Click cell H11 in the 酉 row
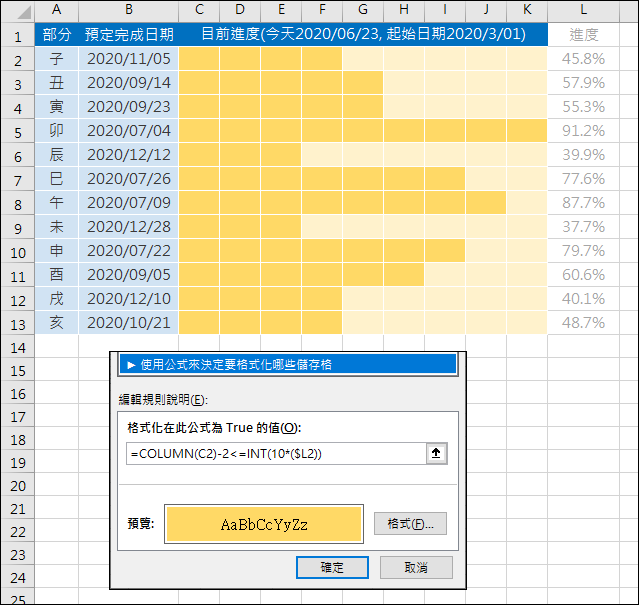Image resolution: width=639 pixels, height=605 pixels. 404,275
